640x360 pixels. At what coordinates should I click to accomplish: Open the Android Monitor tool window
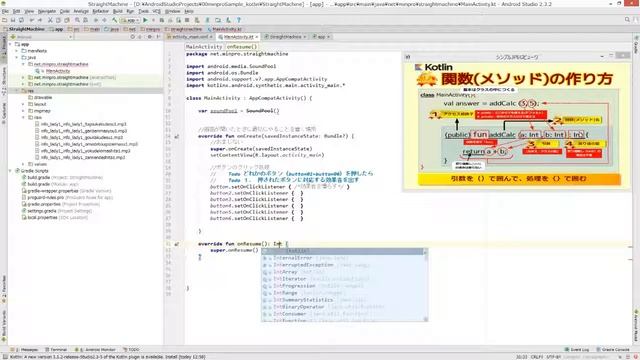pos(96,350)
